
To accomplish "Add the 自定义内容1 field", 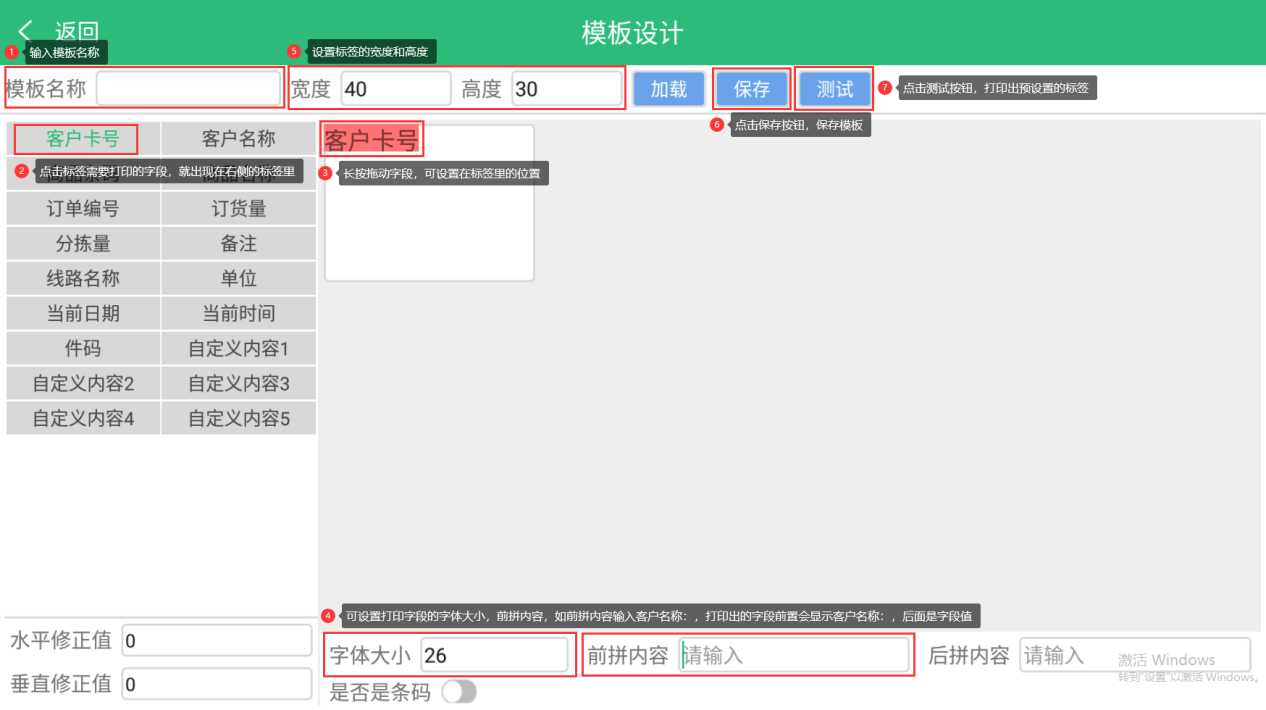I will (238, 349).
